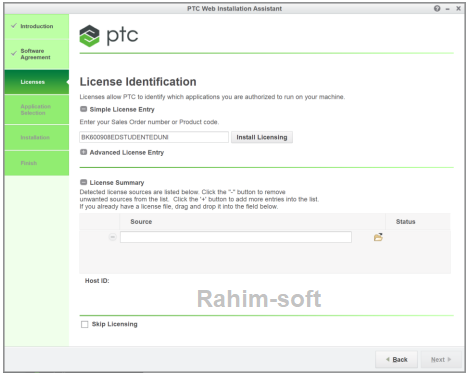Select the Finish step
The width and height of the screenshot is (469, 376).
pos(37,163)
